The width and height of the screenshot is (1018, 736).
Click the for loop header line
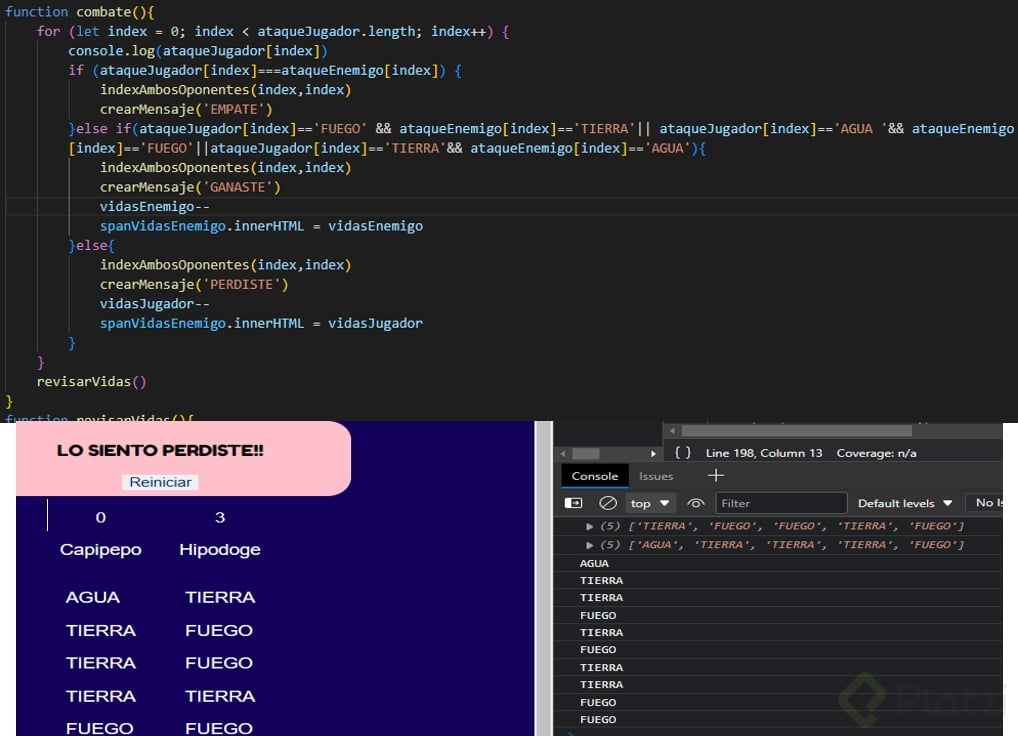(x=273, y=31)
